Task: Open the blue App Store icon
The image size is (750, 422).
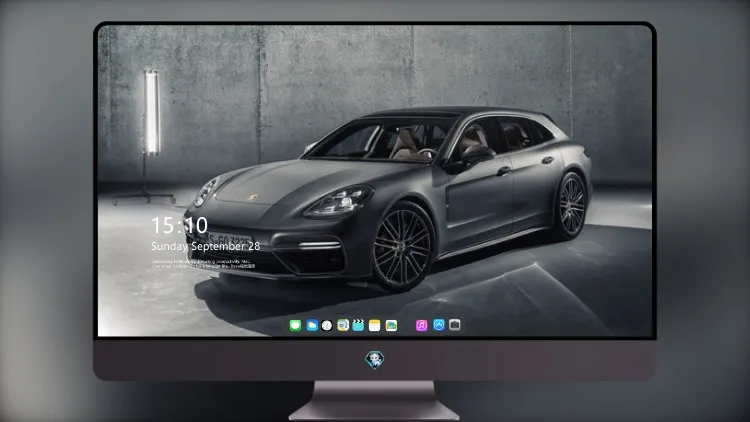Action: 439,325
